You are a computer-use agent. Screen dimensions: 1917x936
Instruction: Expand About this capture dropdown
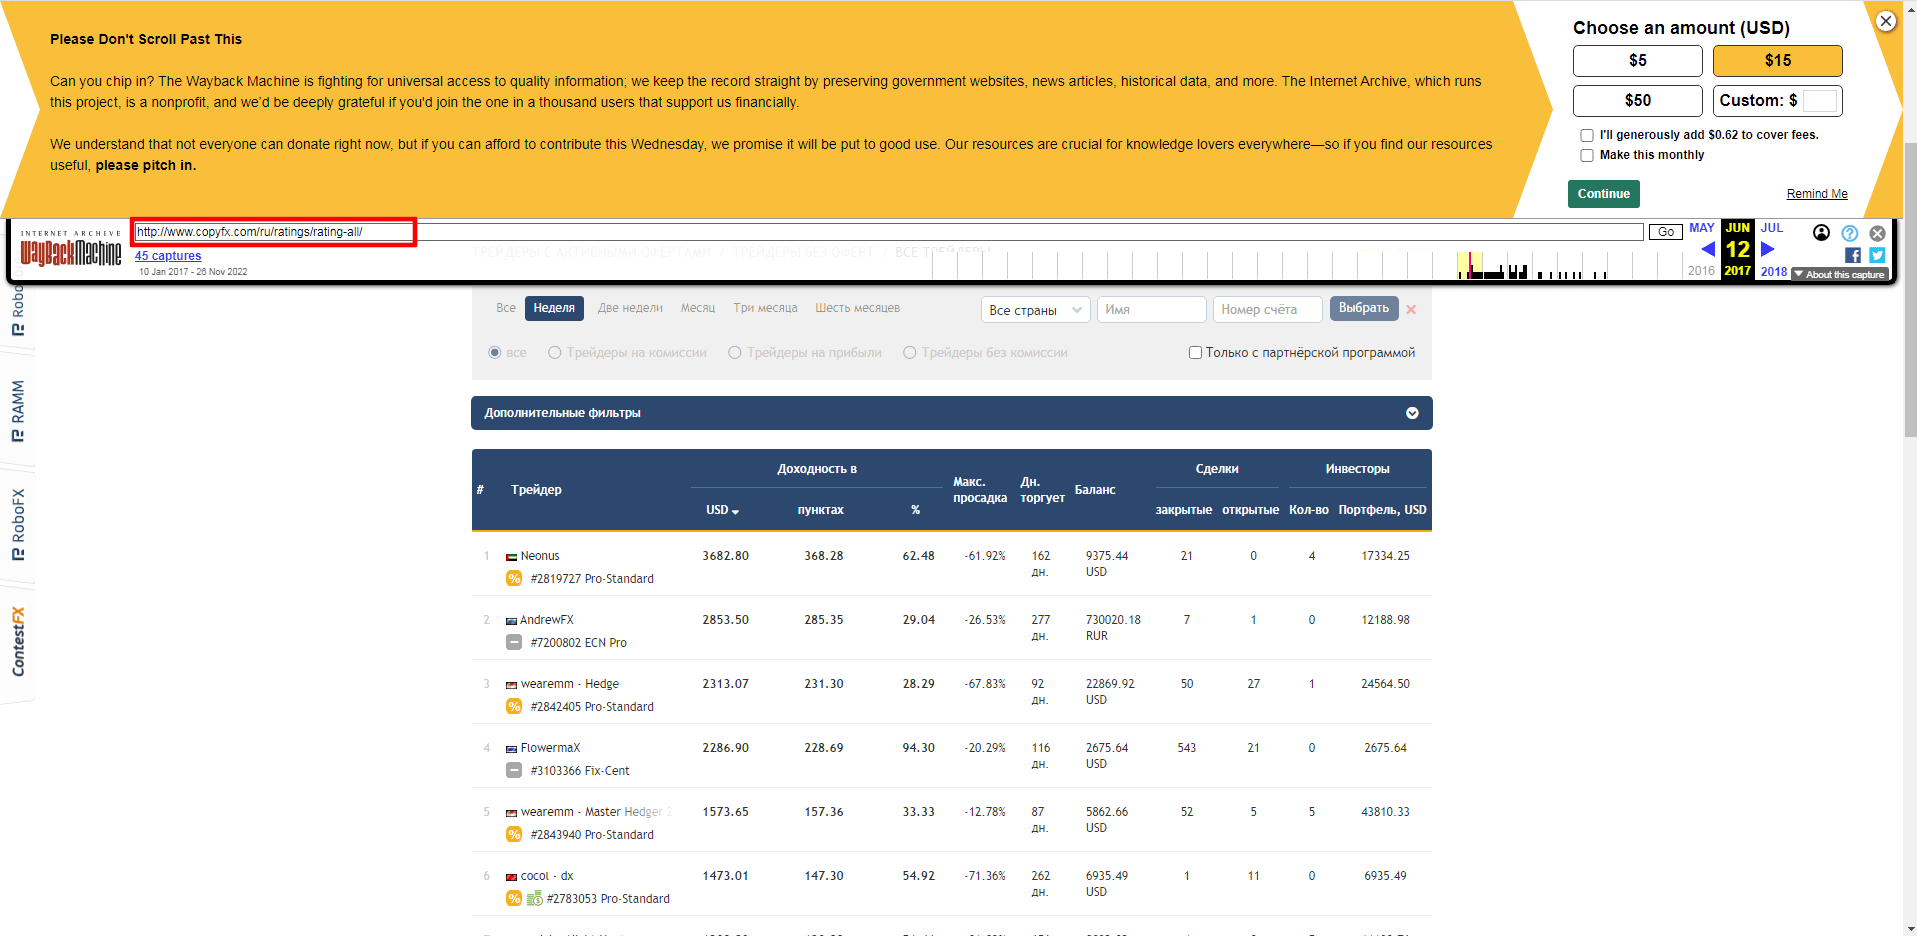[x=1839, y=274]
